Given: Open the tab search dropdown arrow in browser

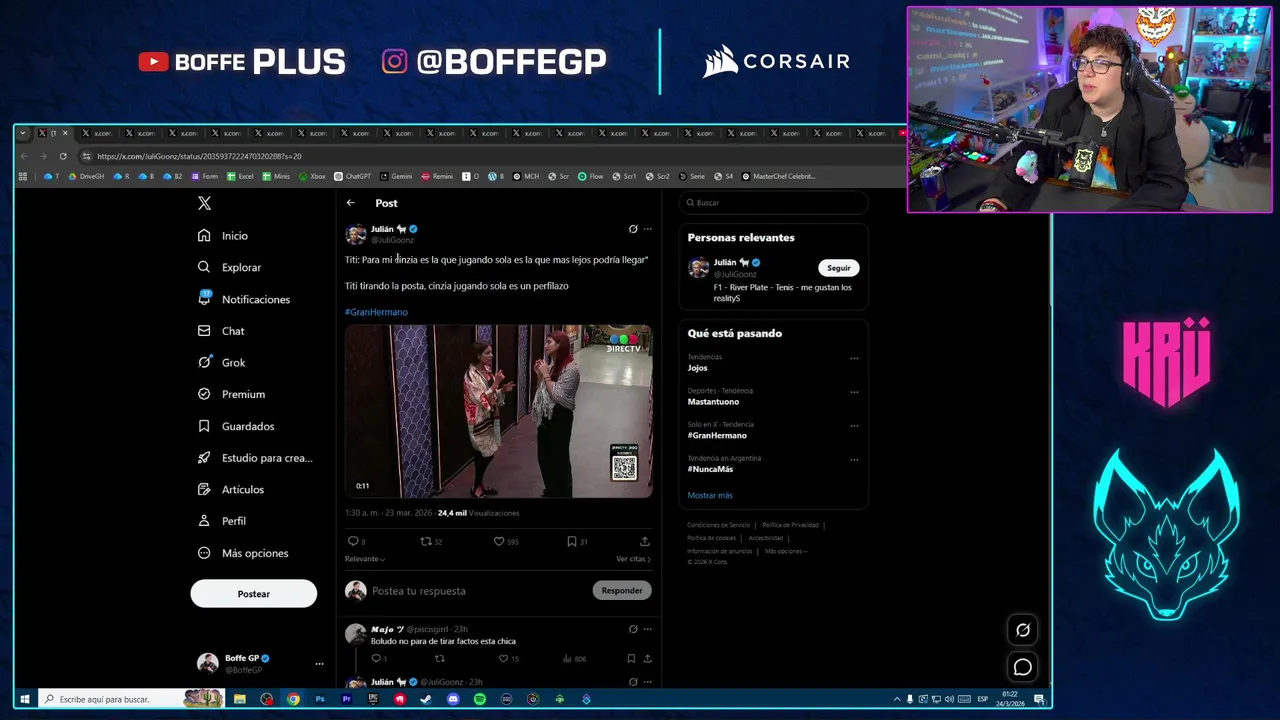Looking at the screenshot, I should point(23,133).
